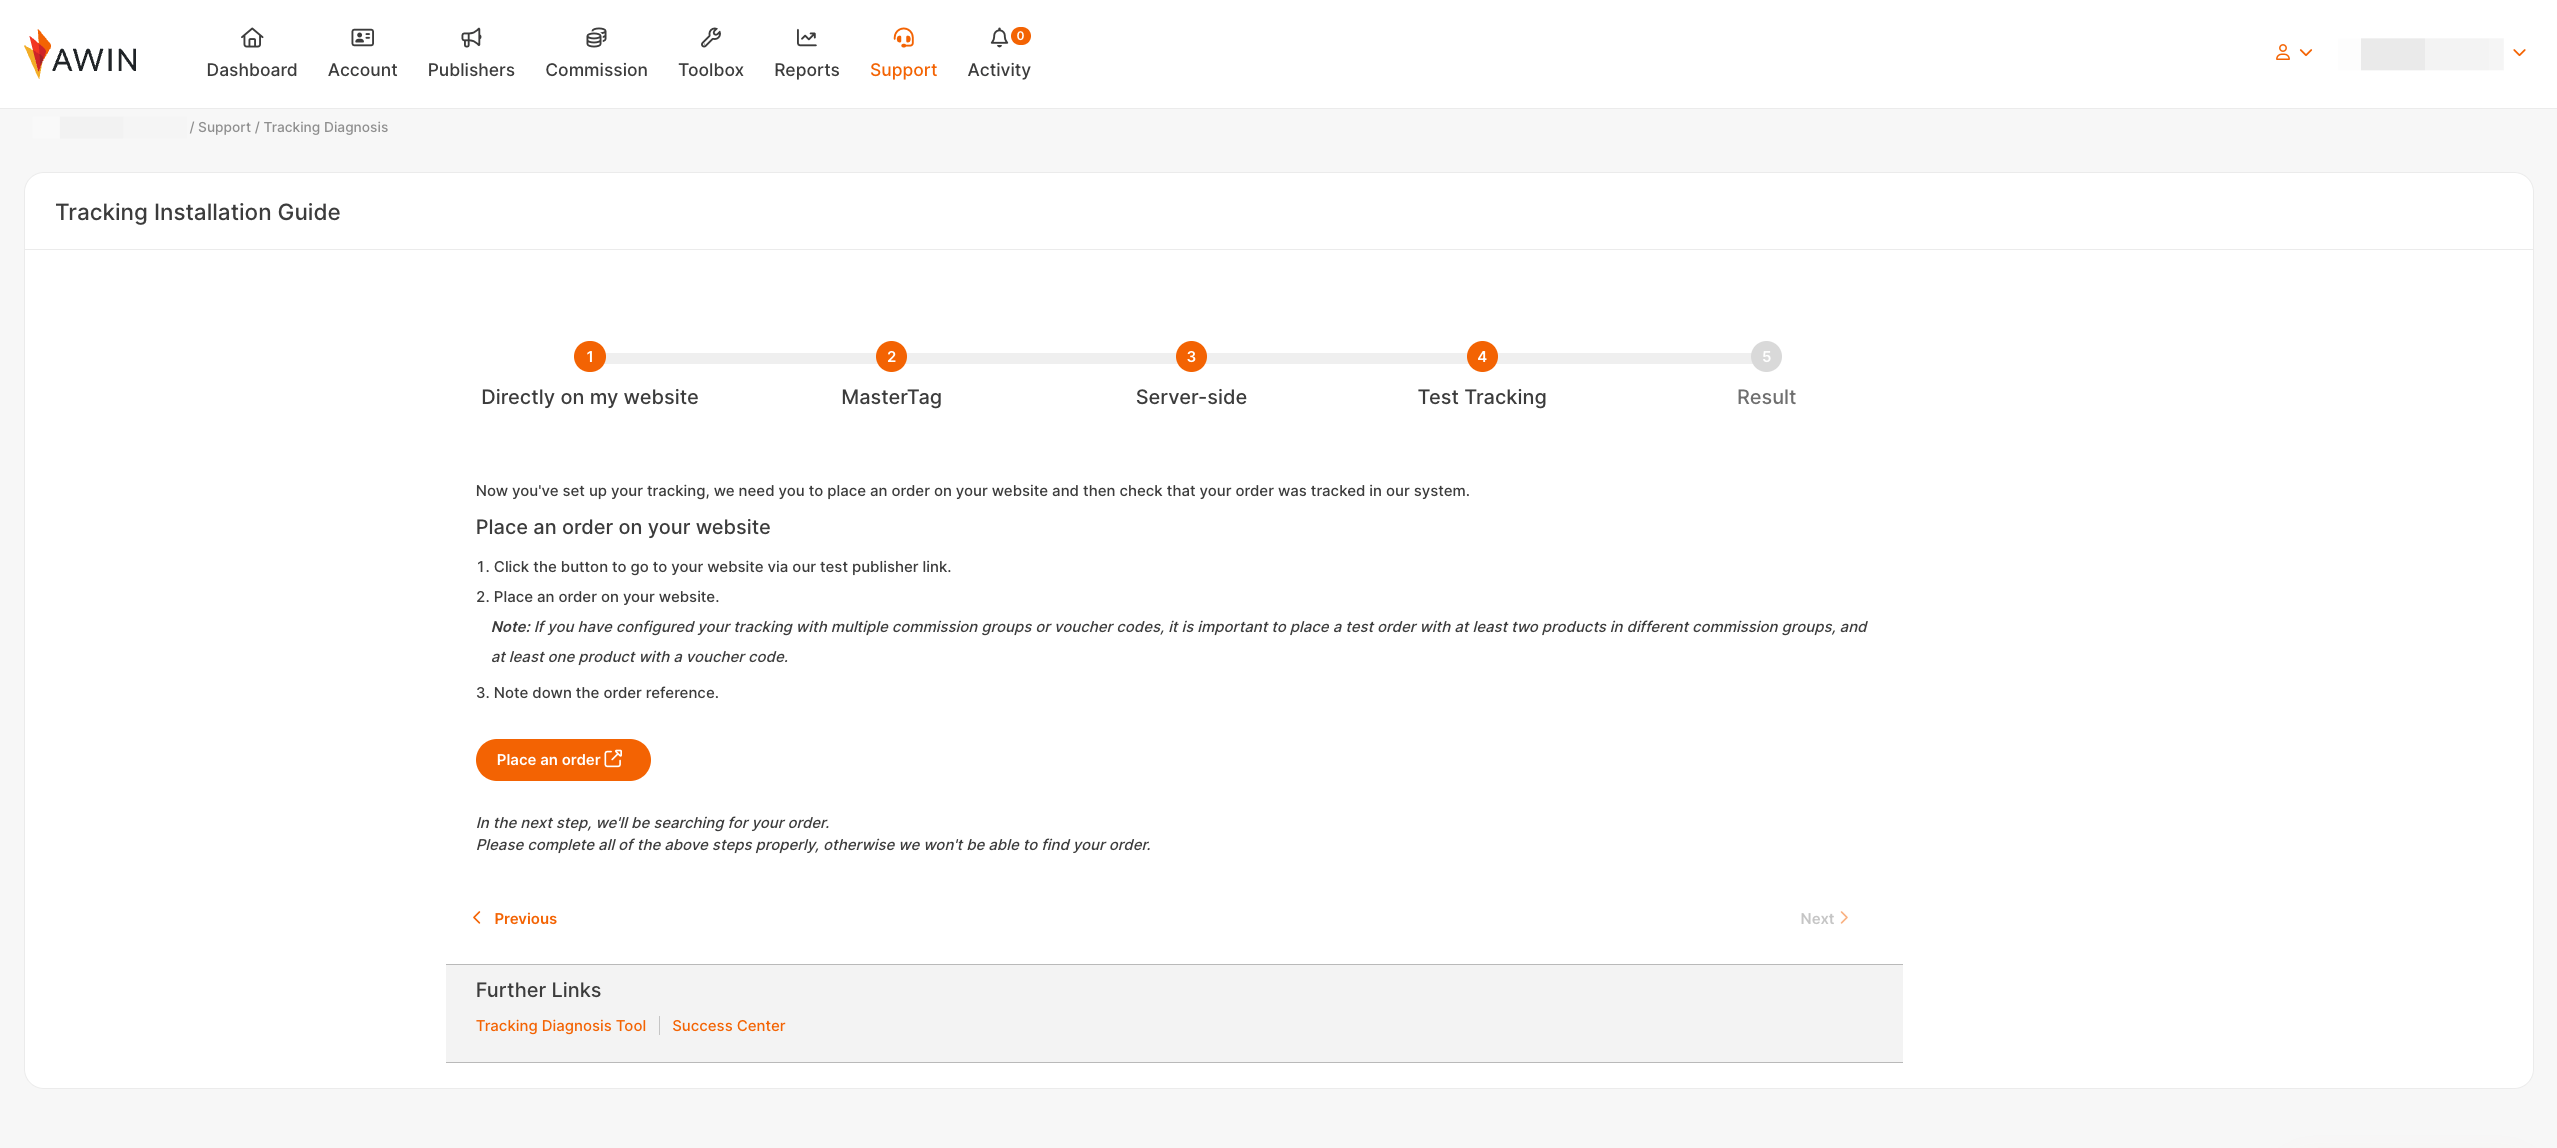The height and width of the screenshot is (1148, 2557).
Task: Click the Publishers megaphone icon
Action: click(471, 38)
